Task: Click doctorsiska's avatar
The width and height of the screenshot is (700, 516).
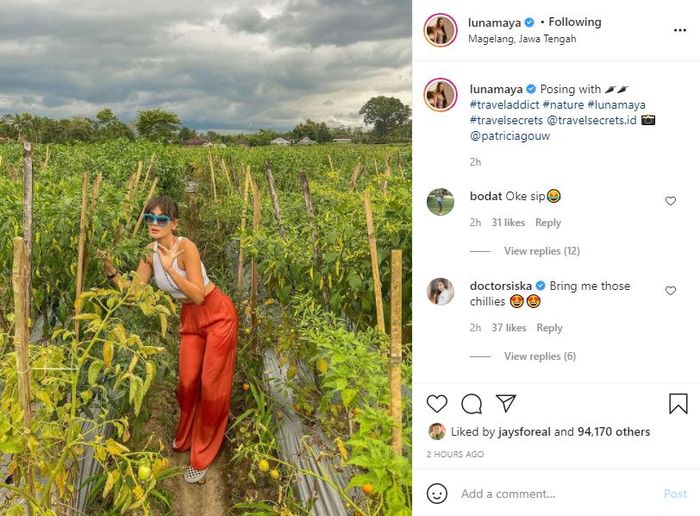Action: (x=440, y=292)
